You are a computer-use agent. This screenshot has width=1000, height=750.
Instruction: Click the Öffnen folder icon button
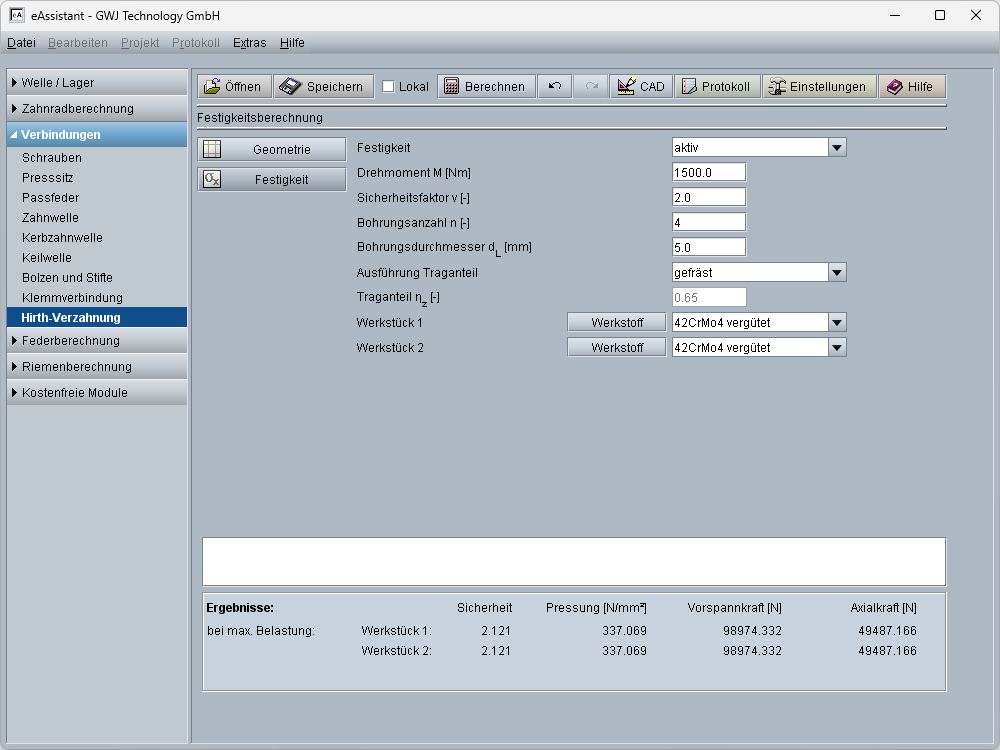tap(234, 87)
